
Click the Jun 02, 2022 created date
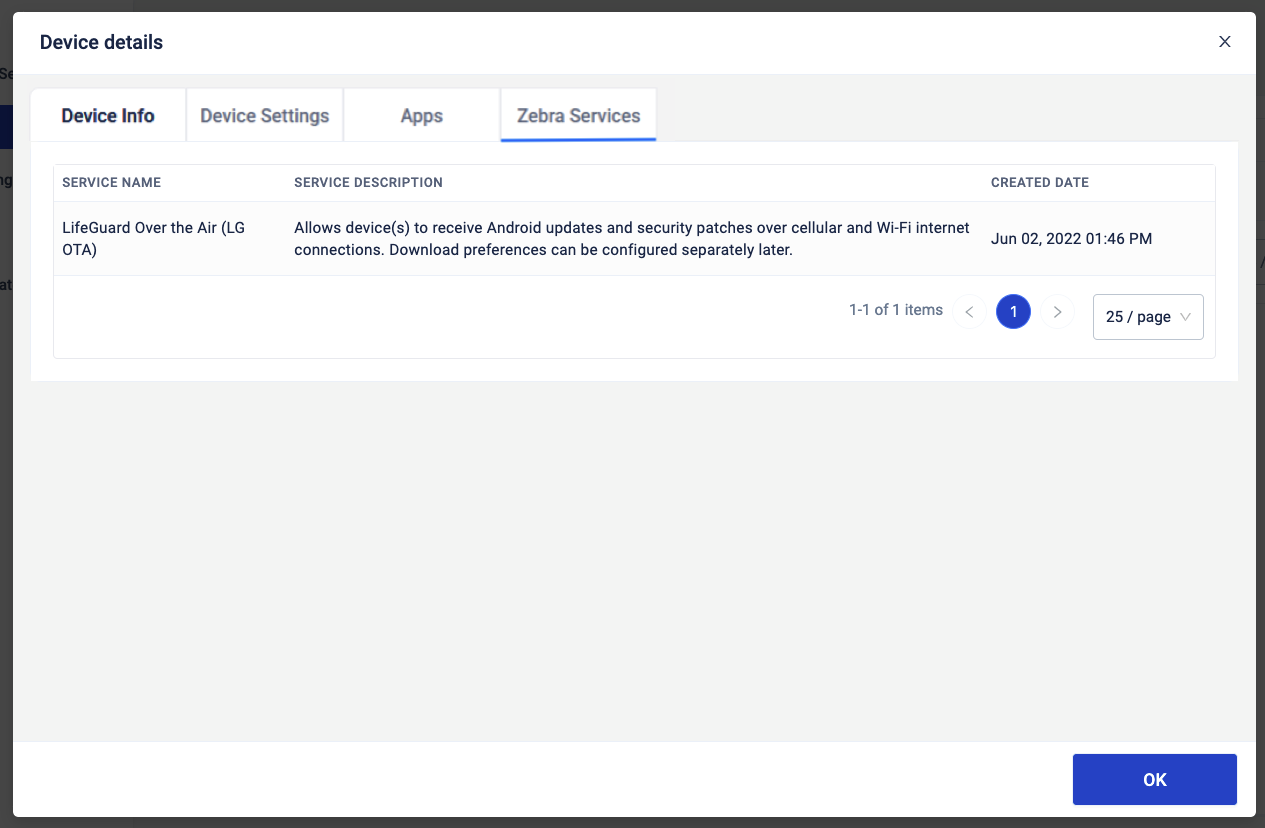pyautogui.click(x=1071, y=239)
